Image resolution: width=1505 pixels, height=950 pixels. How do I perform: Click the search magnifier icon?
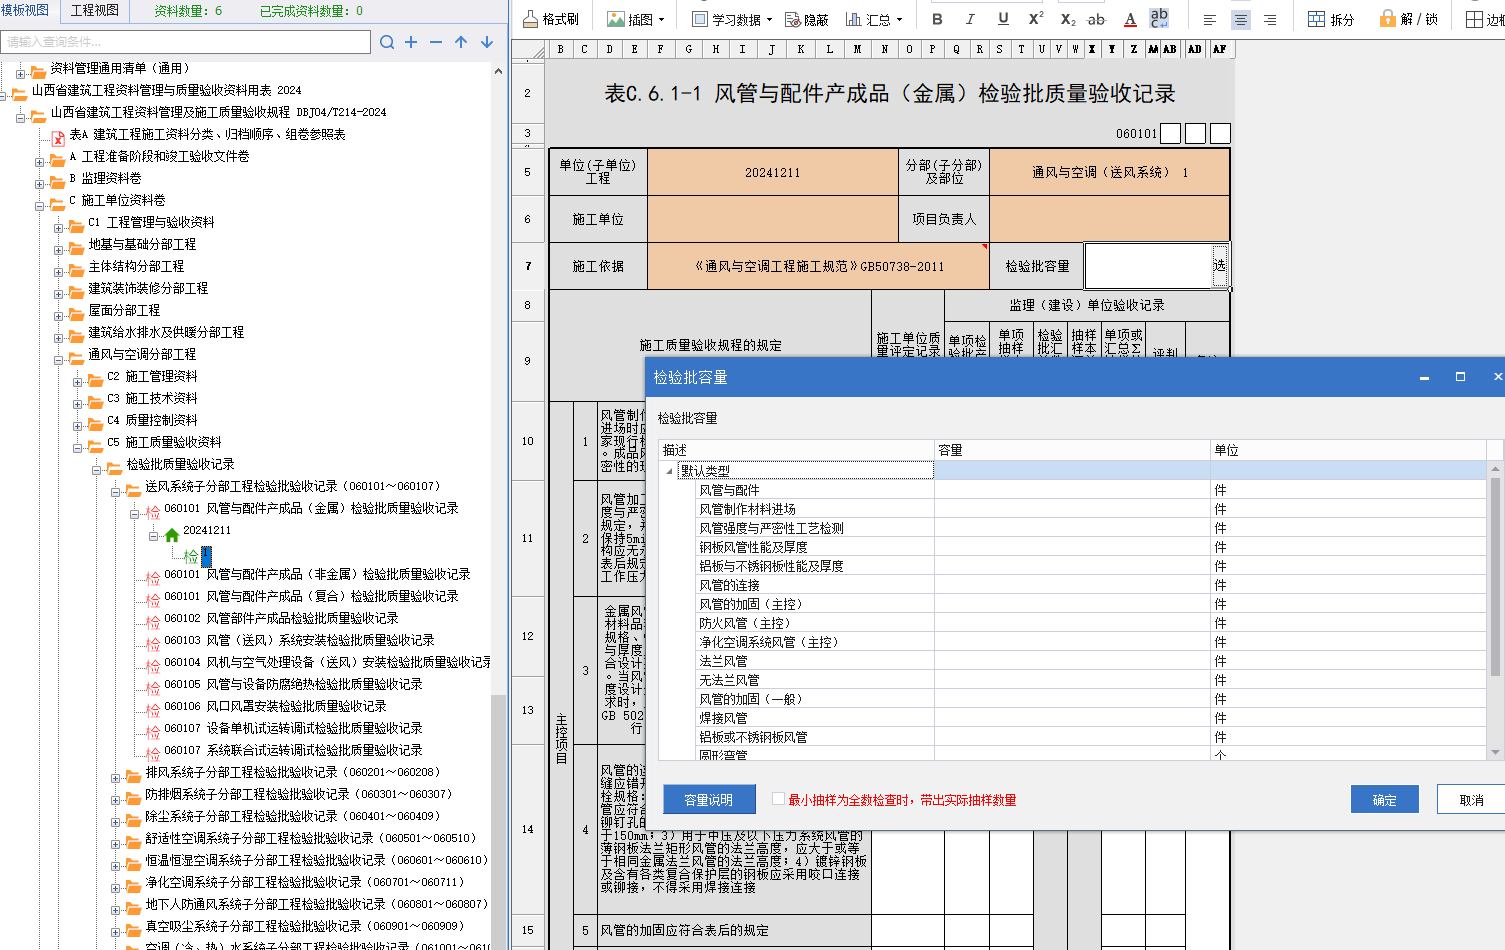[387, 42]
